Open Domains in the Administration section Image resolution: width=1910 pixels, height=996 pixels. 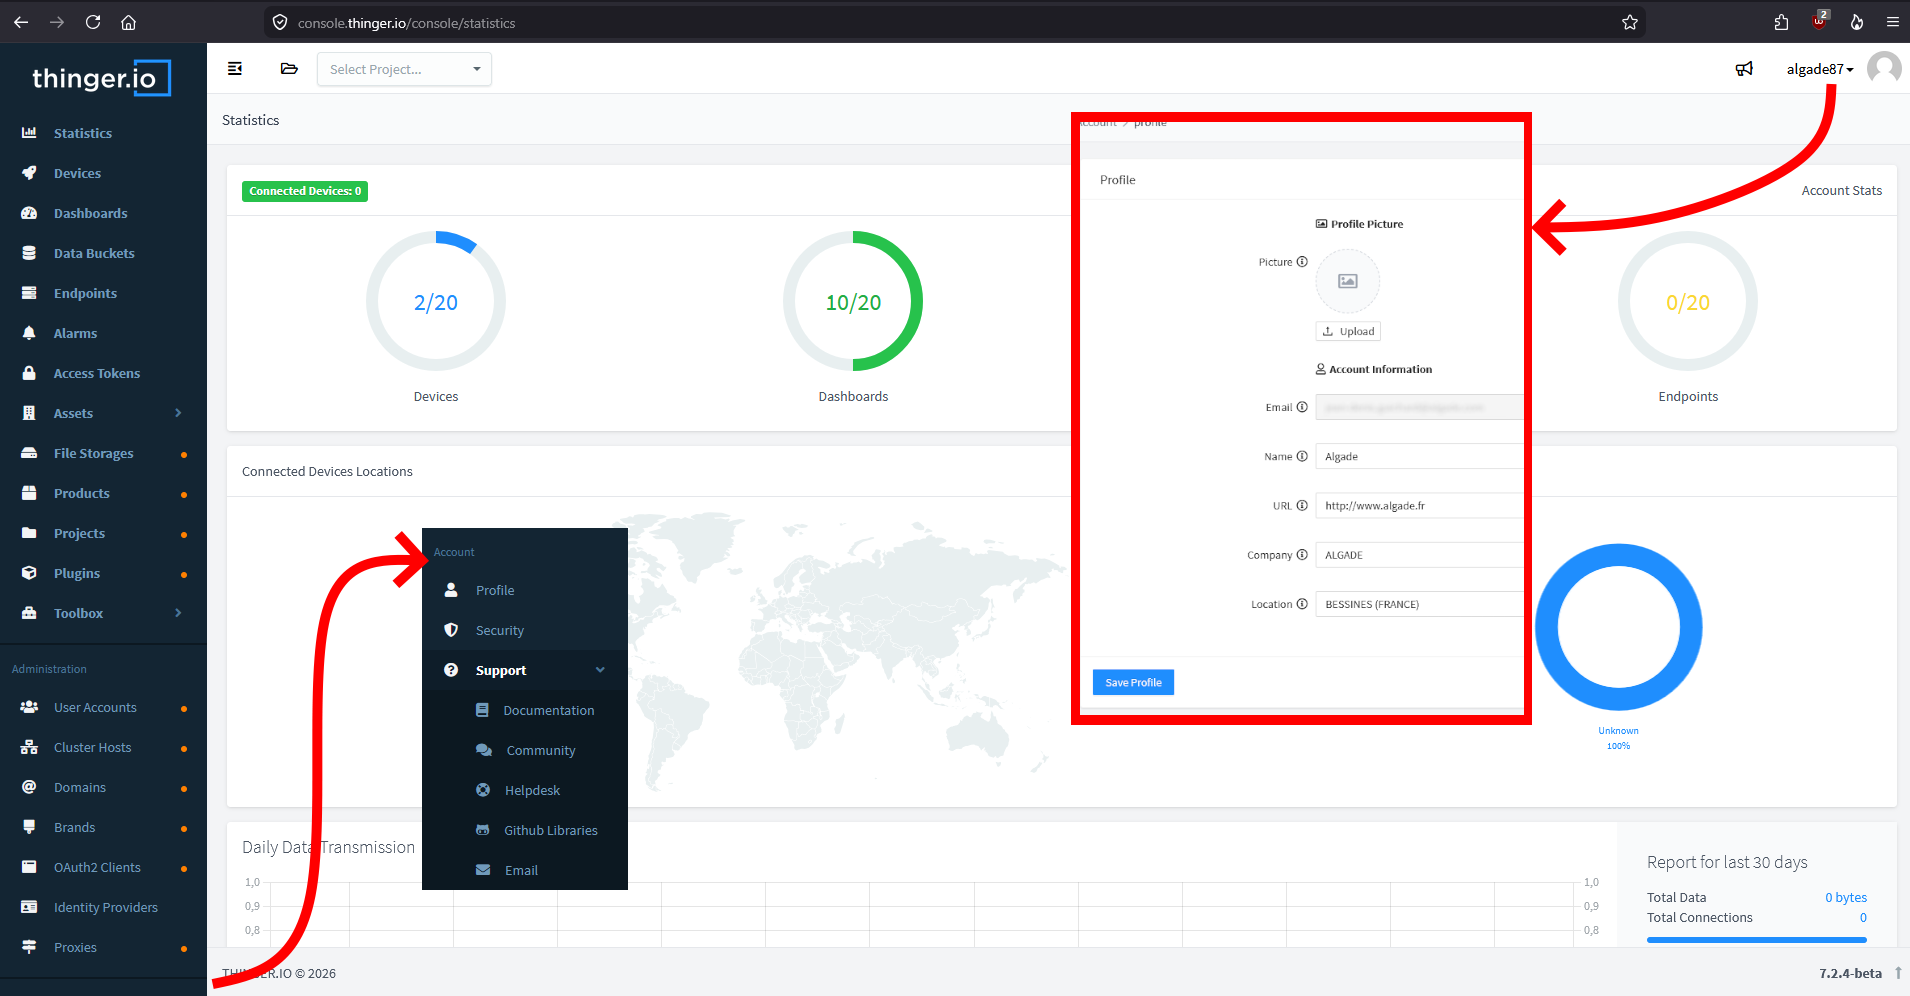(x=80, y=787)
